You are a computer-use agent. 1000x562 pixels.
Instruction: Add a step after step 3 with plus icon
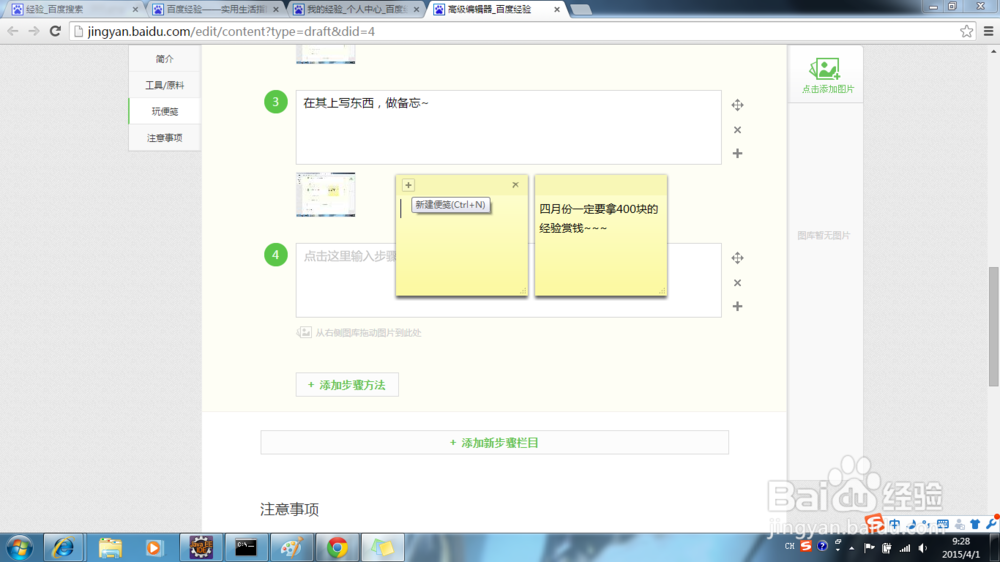(737, 153)
